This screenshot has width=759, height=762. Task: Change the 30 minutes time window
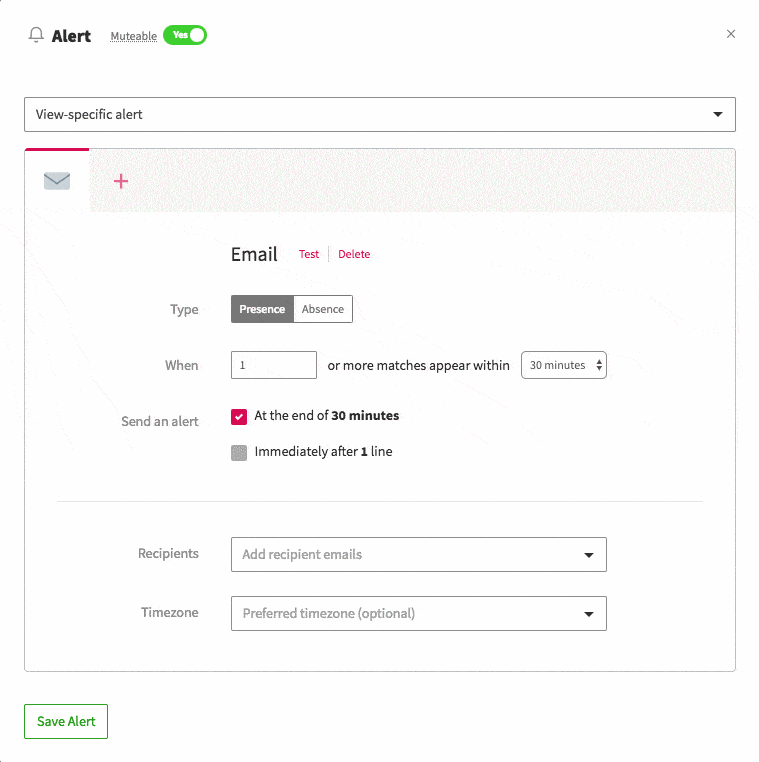coord(564,365)
